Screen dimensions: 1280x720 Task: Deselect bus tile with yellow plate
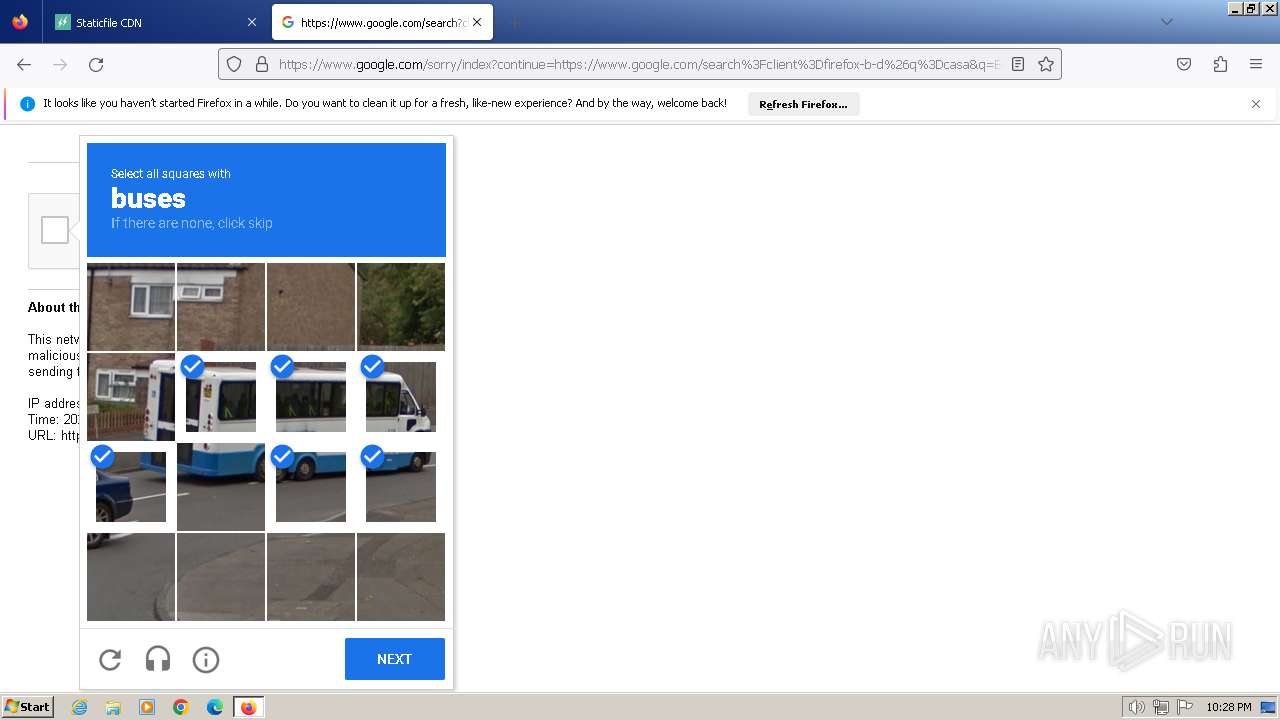tap(221, 397)
